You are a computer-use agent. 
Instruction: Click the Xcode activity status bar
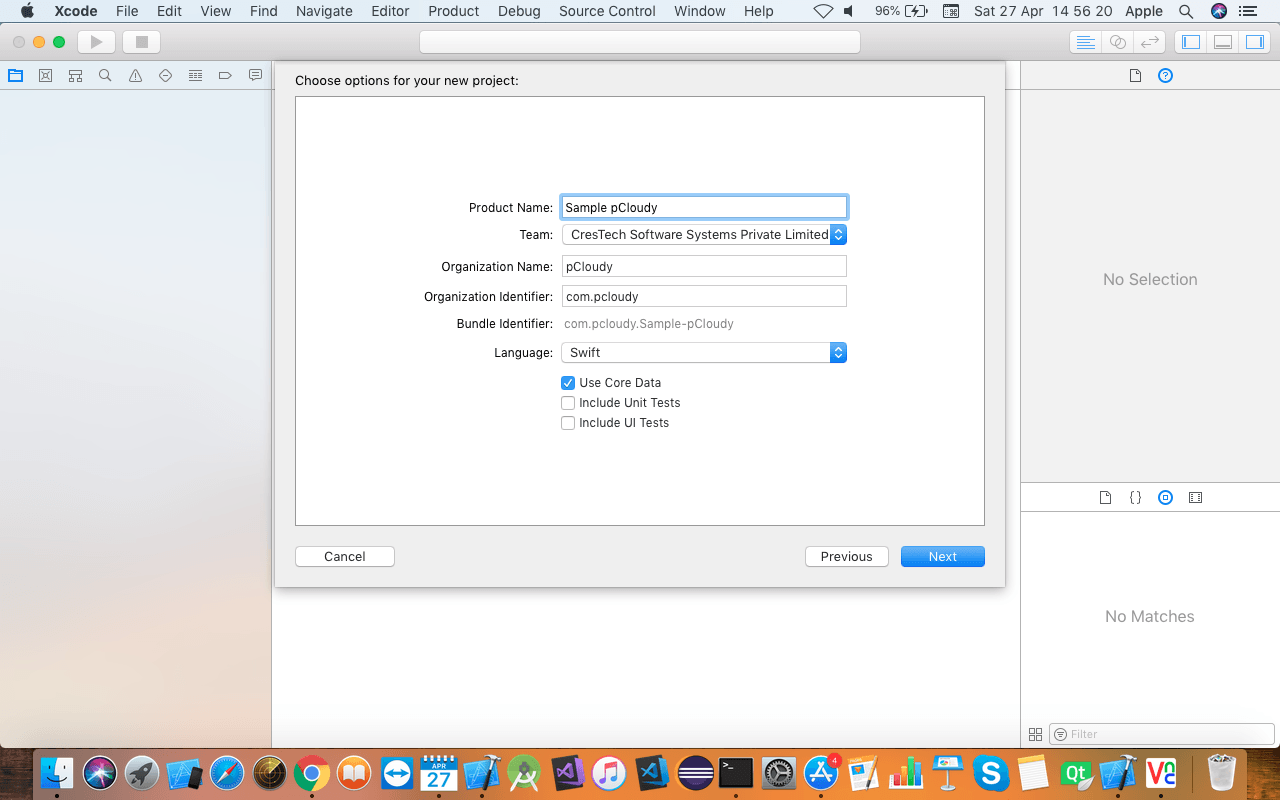[x=640, y=42]
